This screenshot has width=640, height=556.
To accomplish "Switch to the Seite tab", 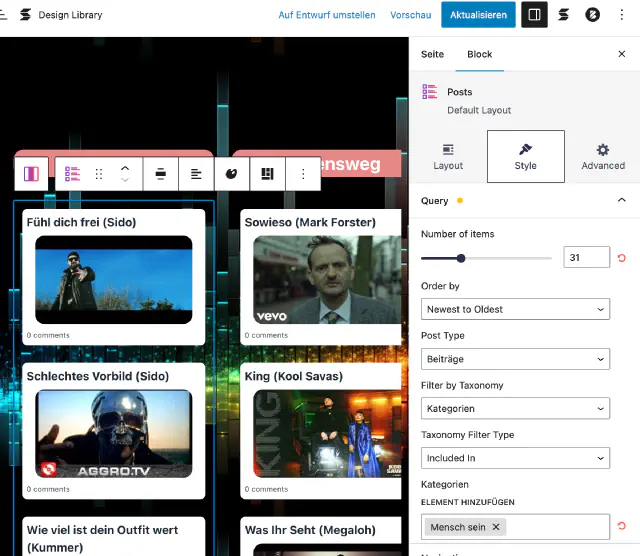I will click(x=432, y=54).
